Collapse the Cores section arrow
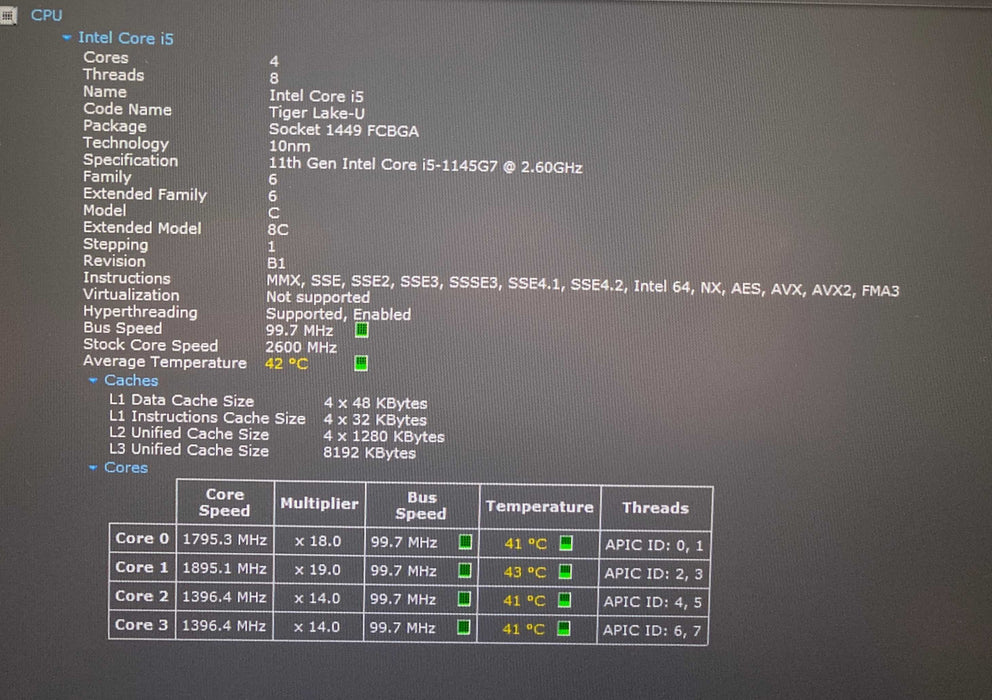The height and width of the screenshot is (700, 992). 92,468
